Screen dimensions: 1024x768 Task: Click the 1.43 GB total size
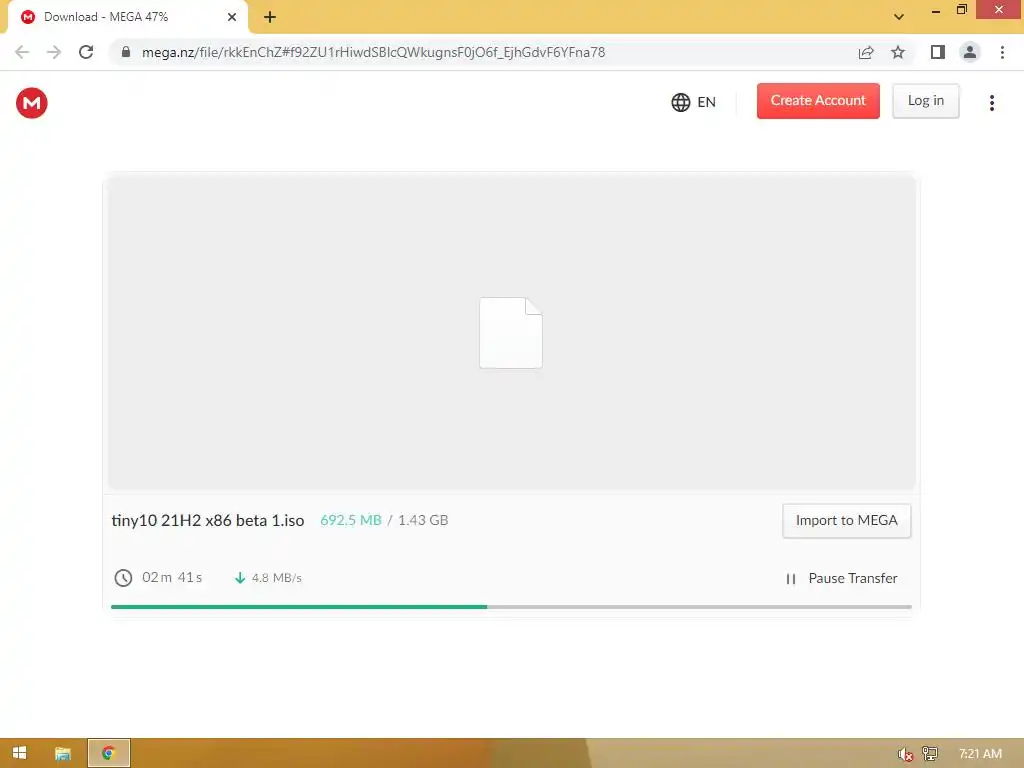423,520
